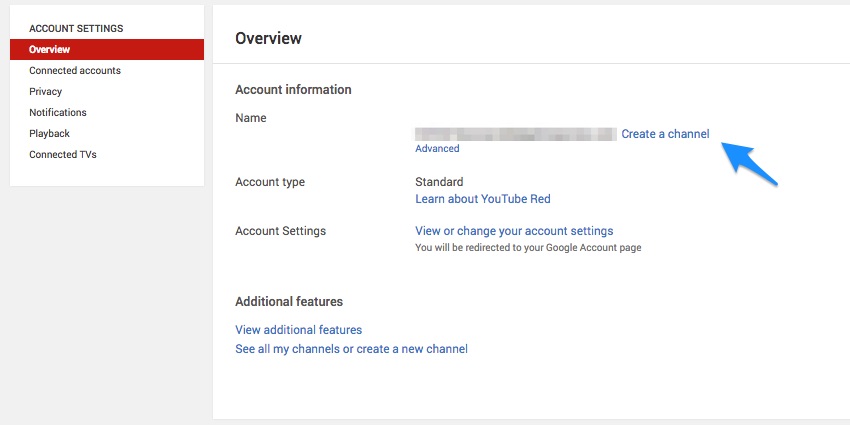The image size is (850, 425).
Task: Click the Account information heading
Action: [293, 89]
